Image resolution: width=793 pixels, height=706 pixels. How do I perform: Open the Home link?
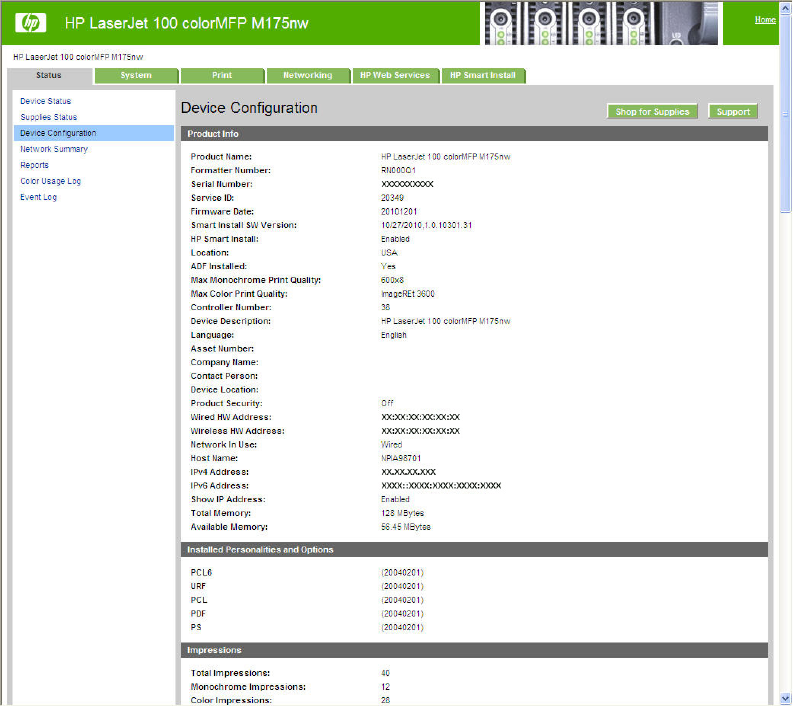(765, 20)
